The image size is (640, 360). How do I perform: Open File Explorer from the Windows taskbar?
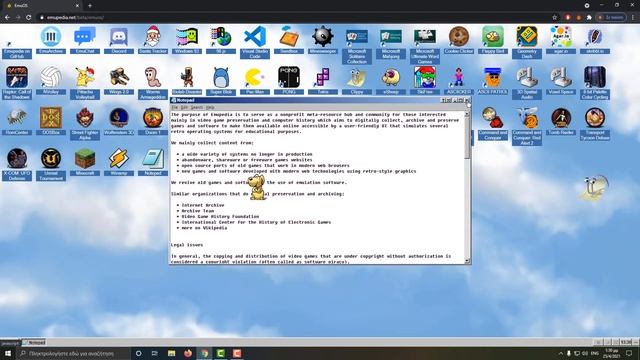click(171, 353)
